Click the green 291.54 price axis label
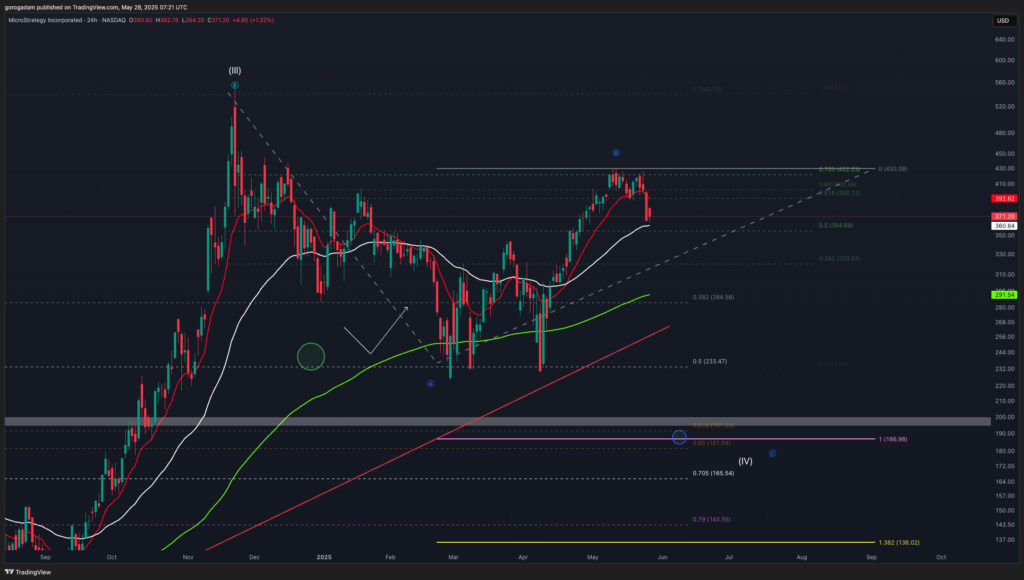1024x580 pixels. [1004, 295]
